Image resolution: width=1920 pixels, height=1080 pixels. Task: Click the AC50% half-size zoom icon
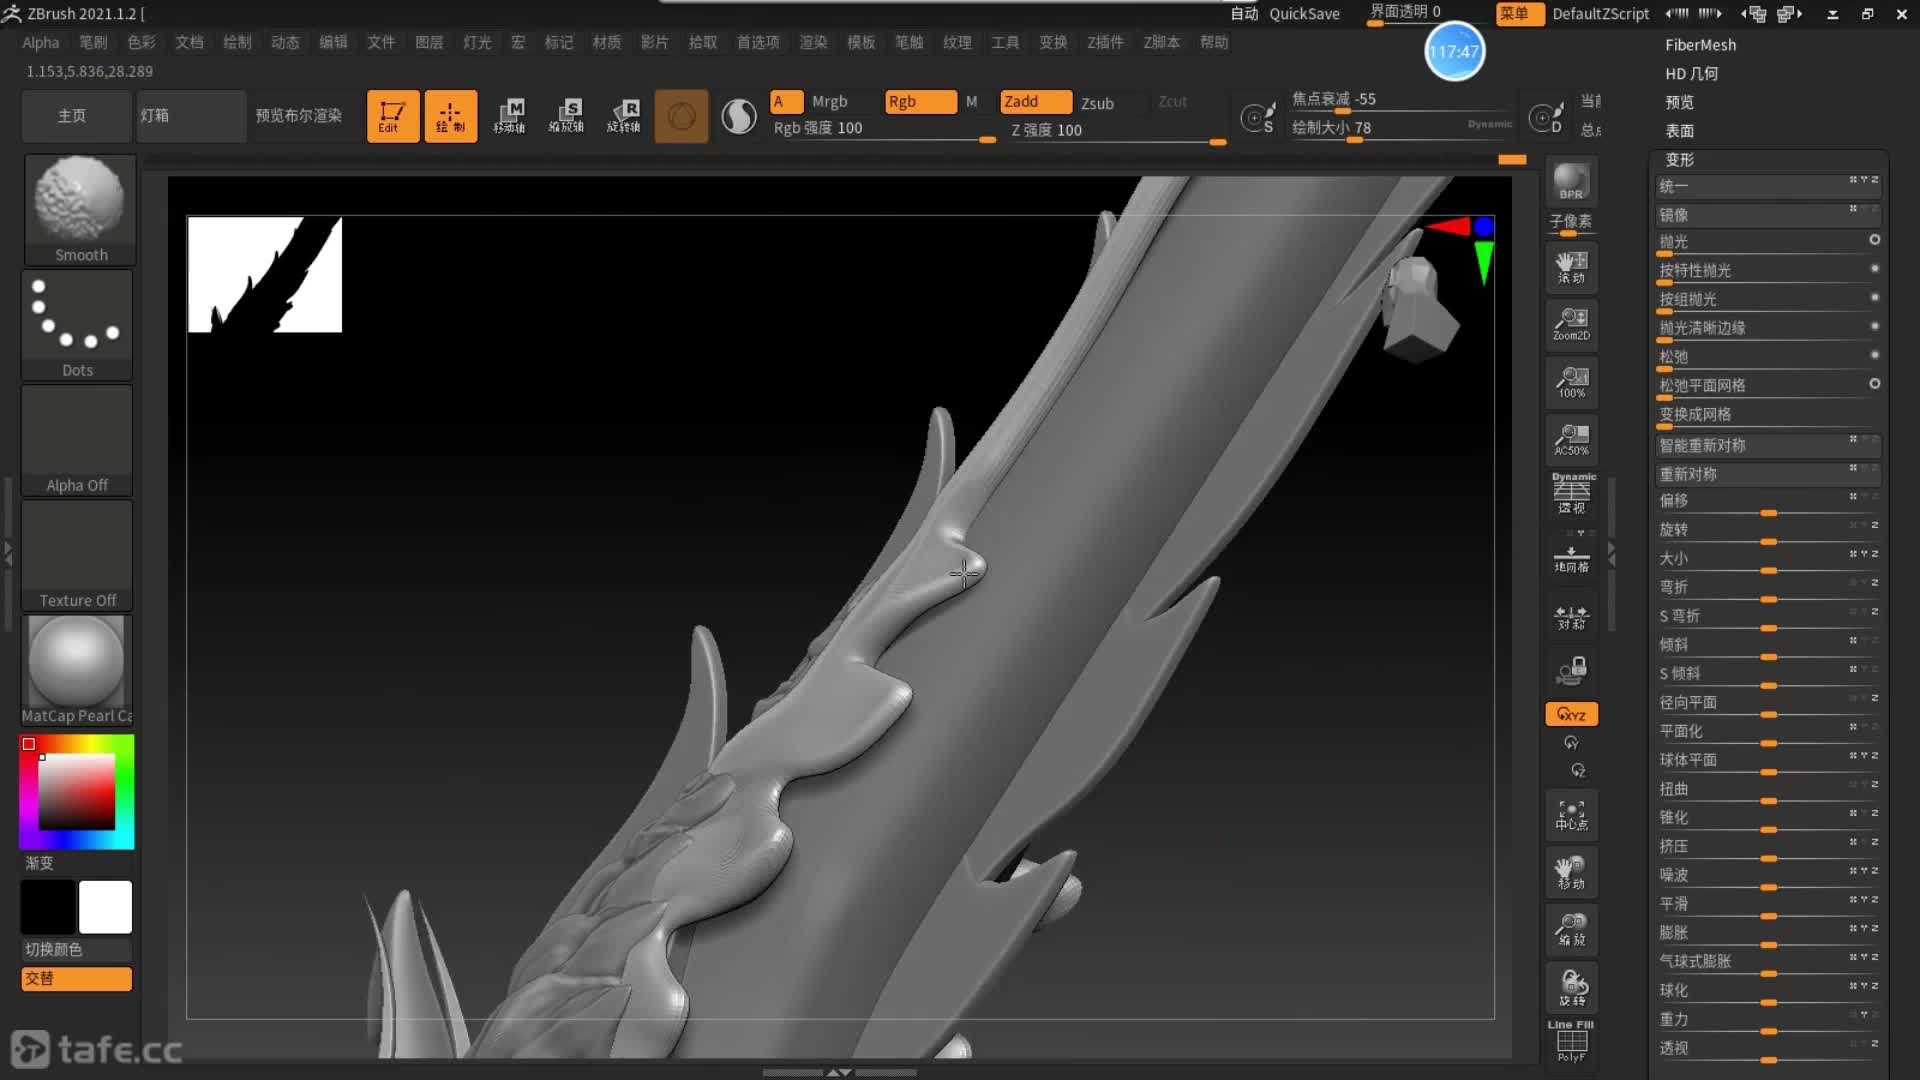pos(1571,439)
